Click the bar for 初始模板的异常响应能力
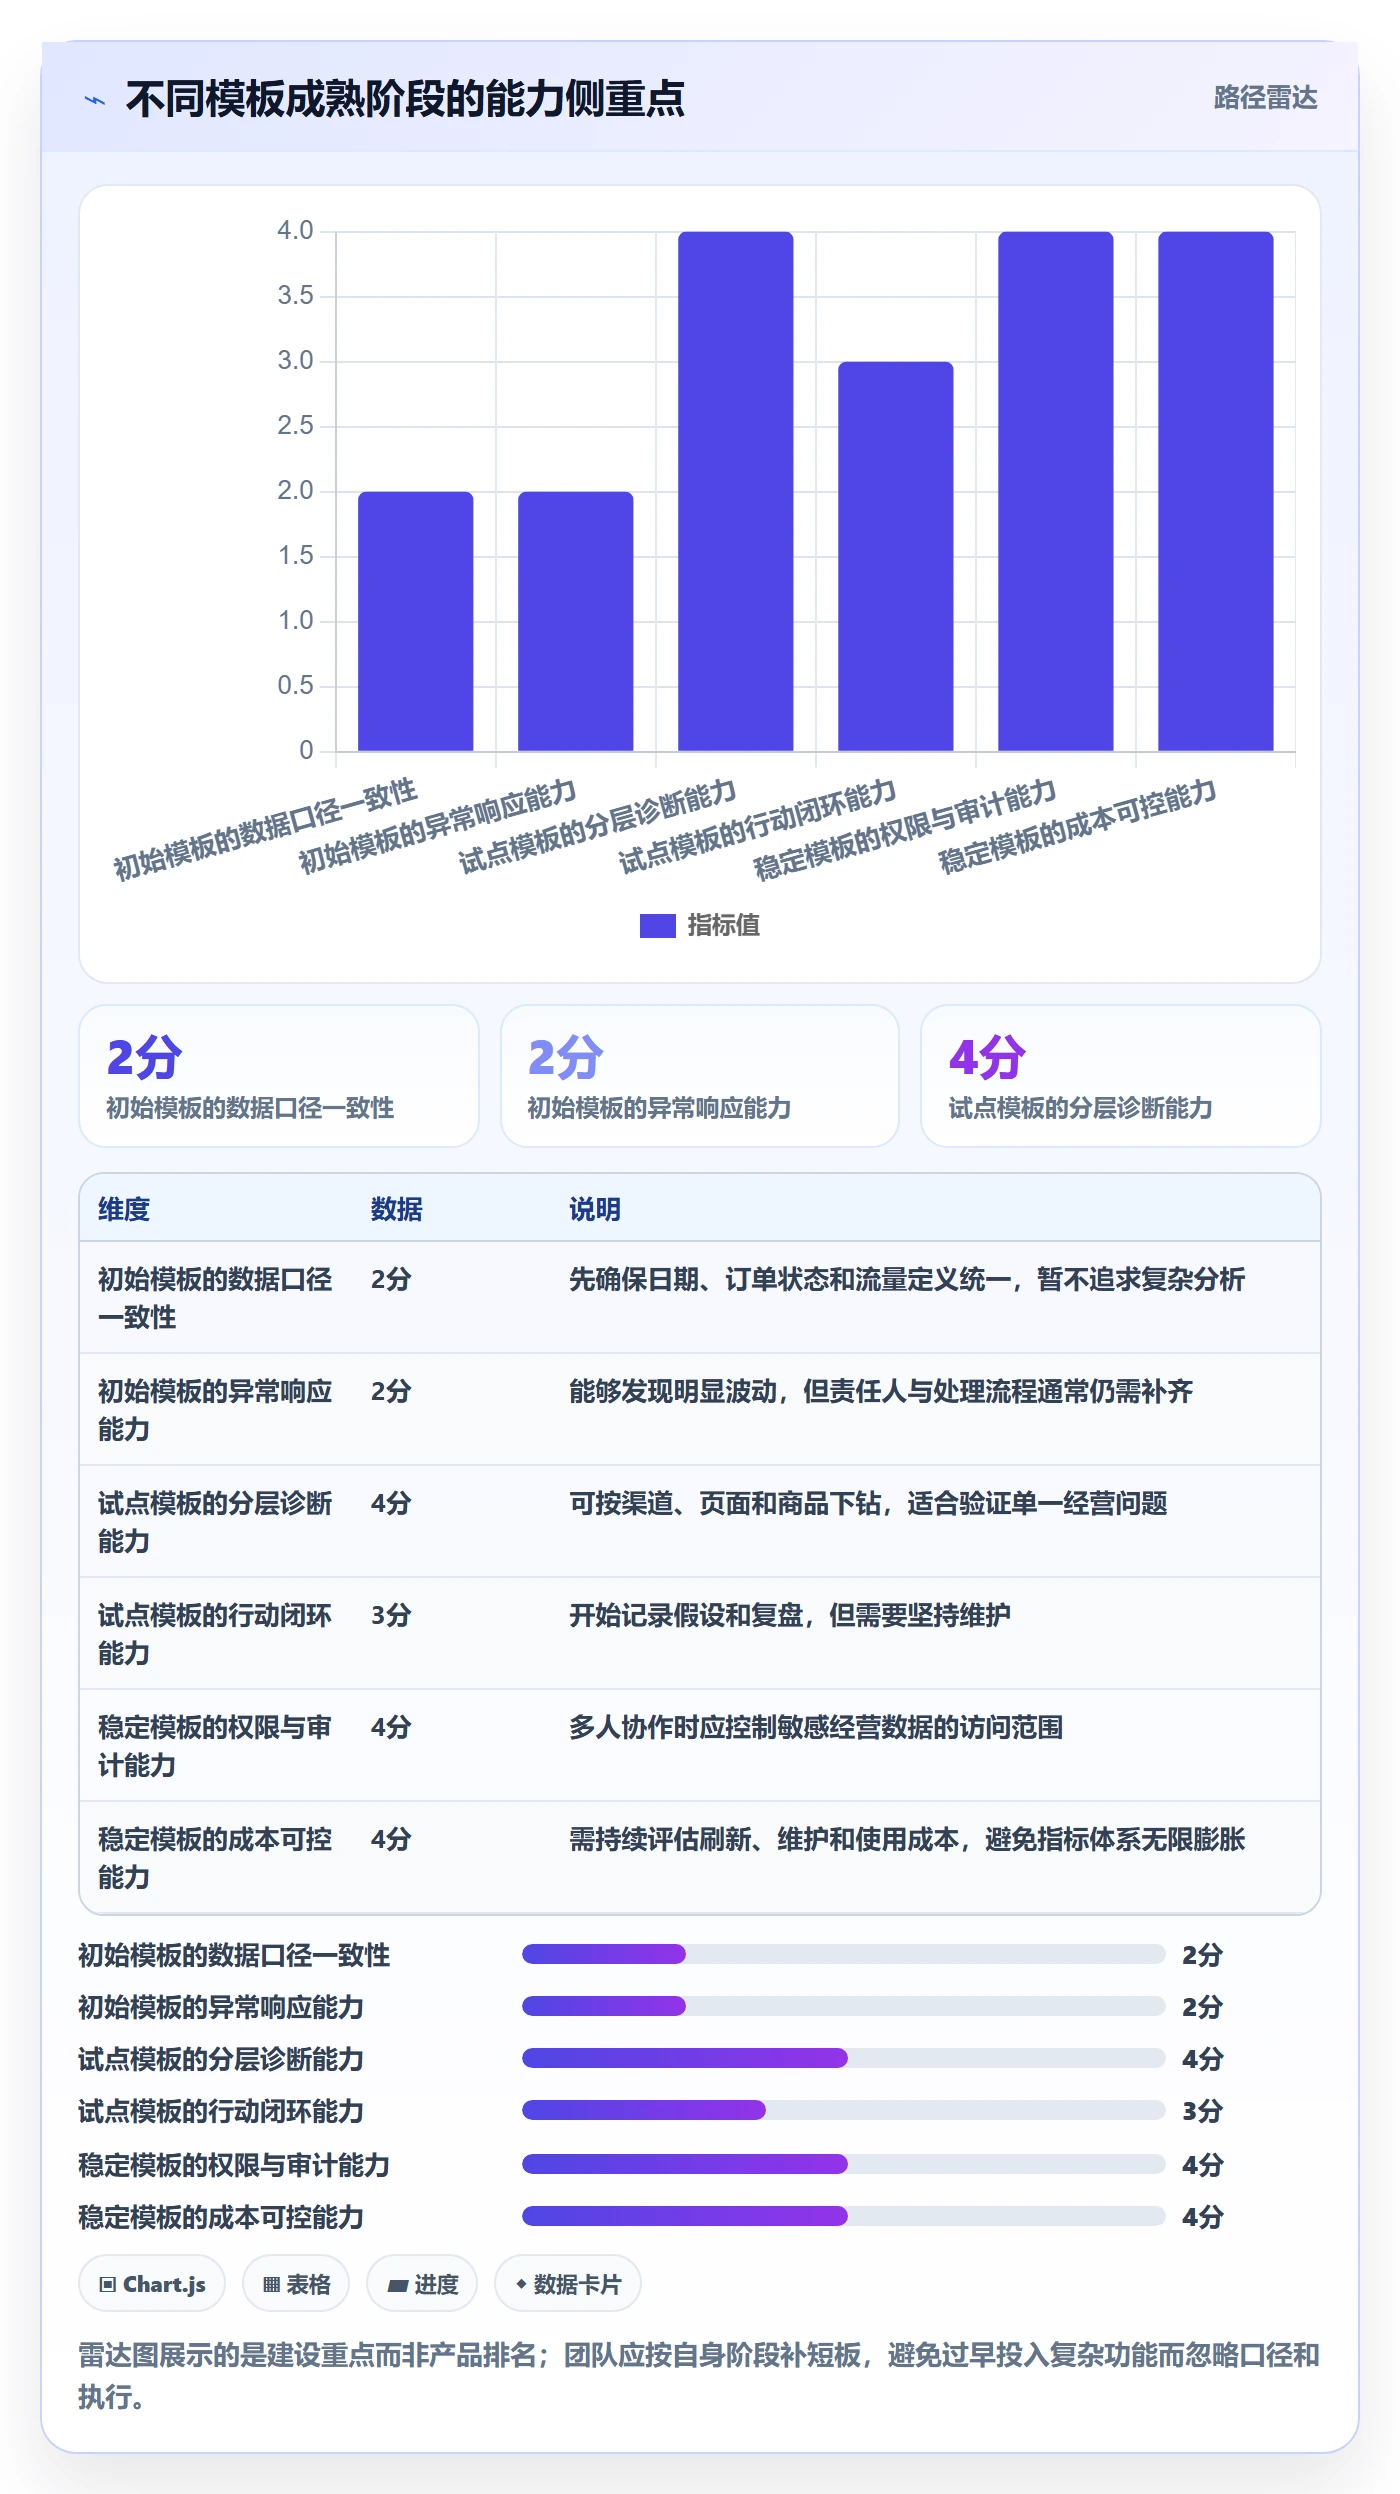The image size is (1400, 2494). pyautogui.click(x=575, y=621)
